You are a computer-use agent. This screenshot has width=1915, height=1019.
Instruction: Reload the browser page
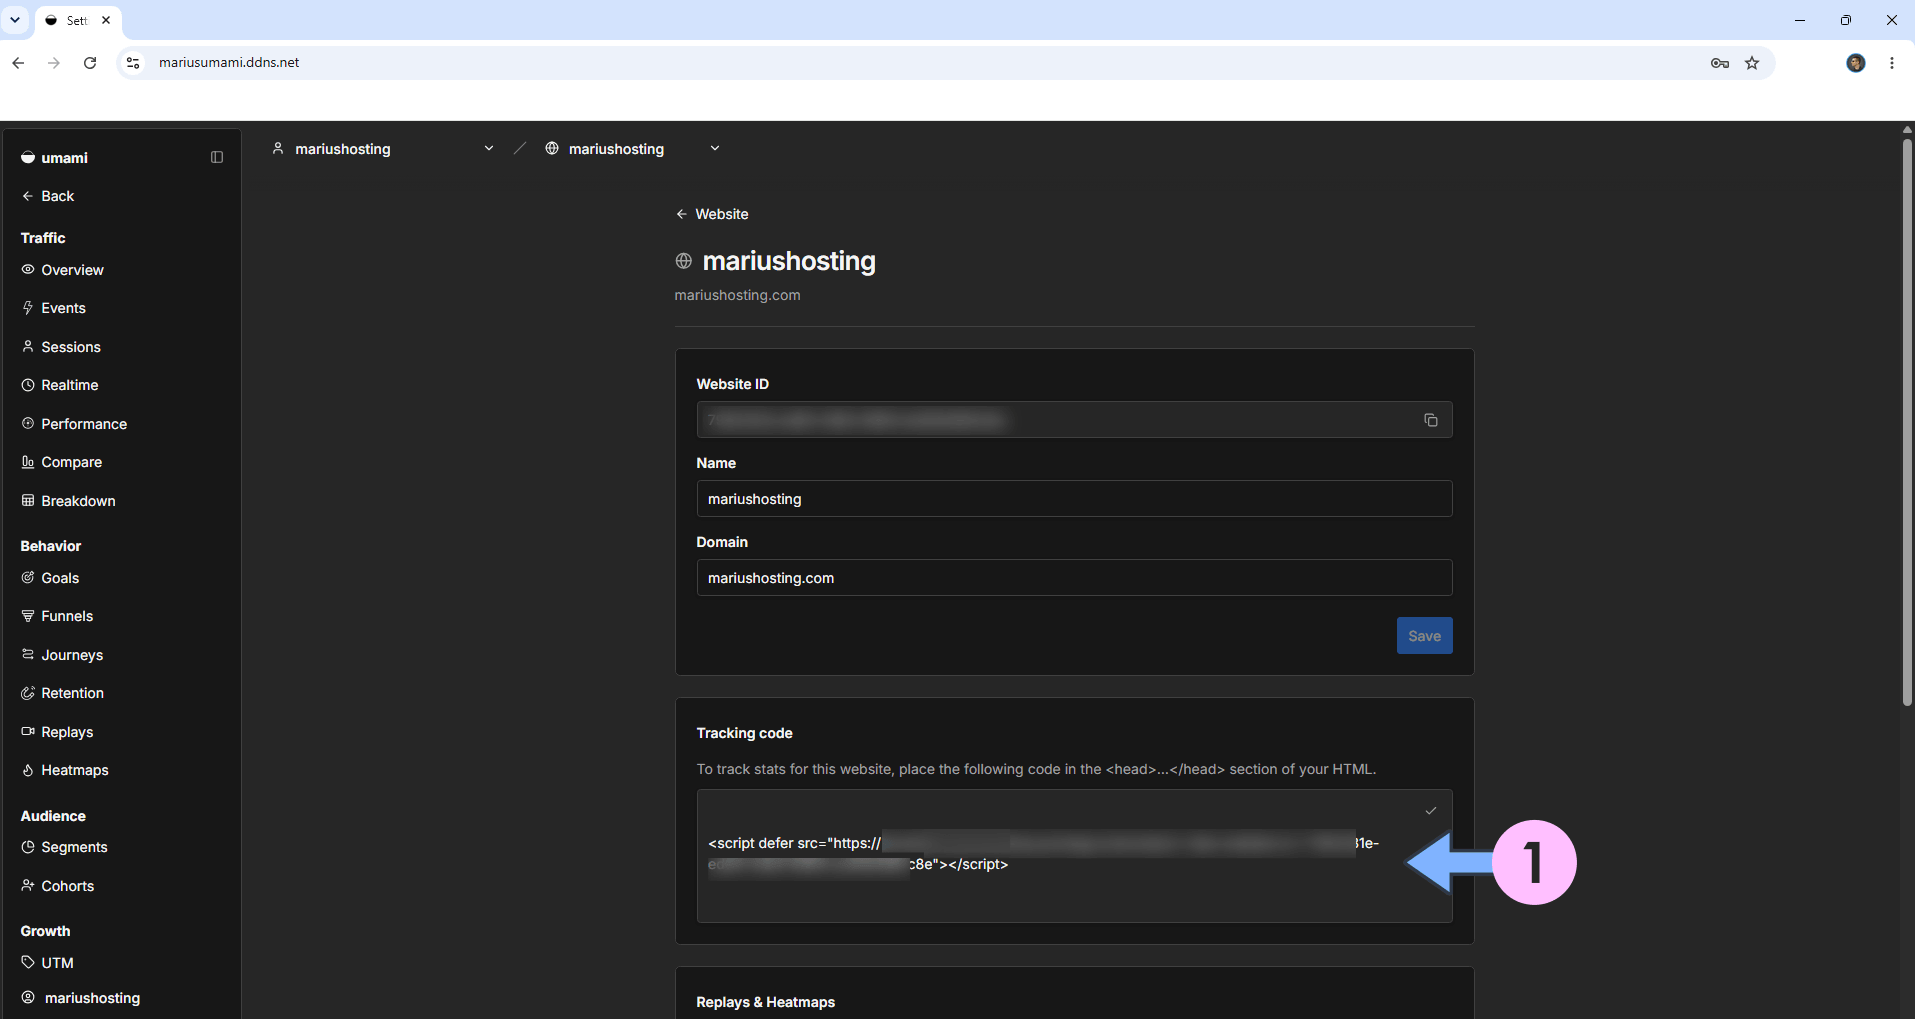pos(90,63)
